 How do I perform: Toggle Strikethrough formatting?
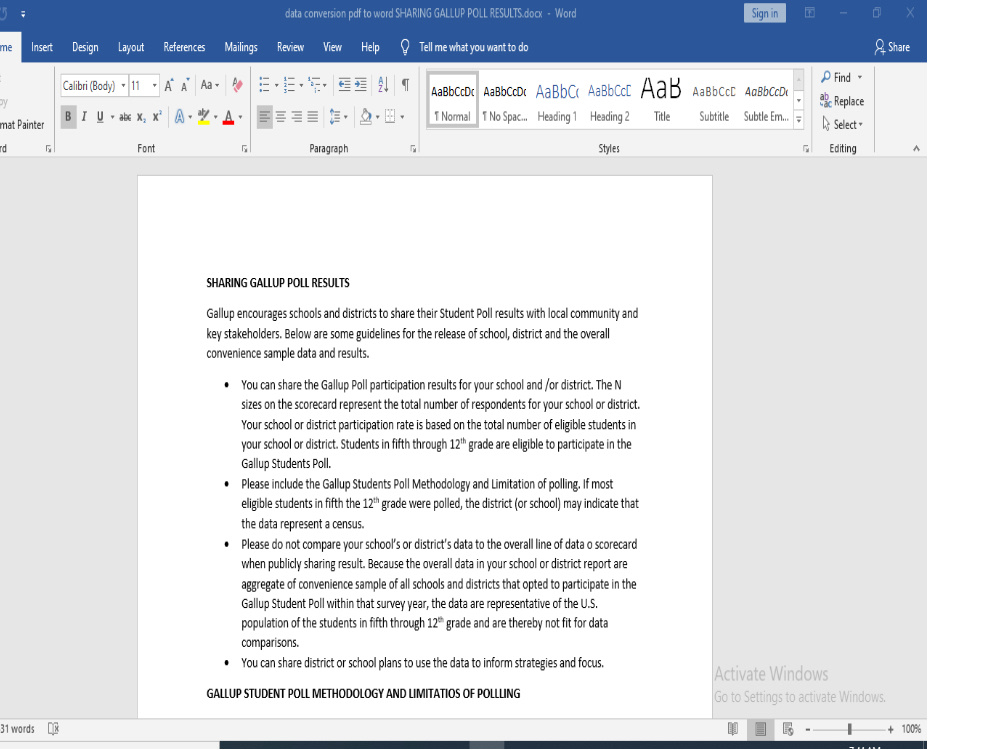point(125,117)
